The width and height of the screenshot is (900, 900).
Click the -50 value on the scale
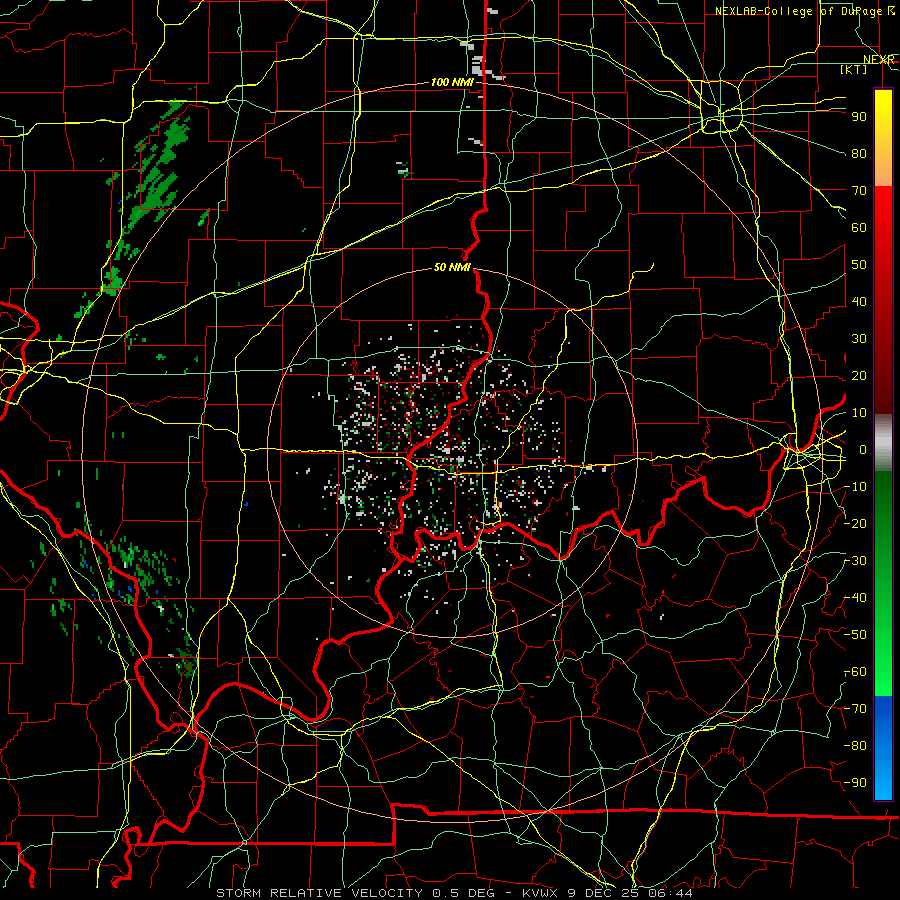pos(856,635)
